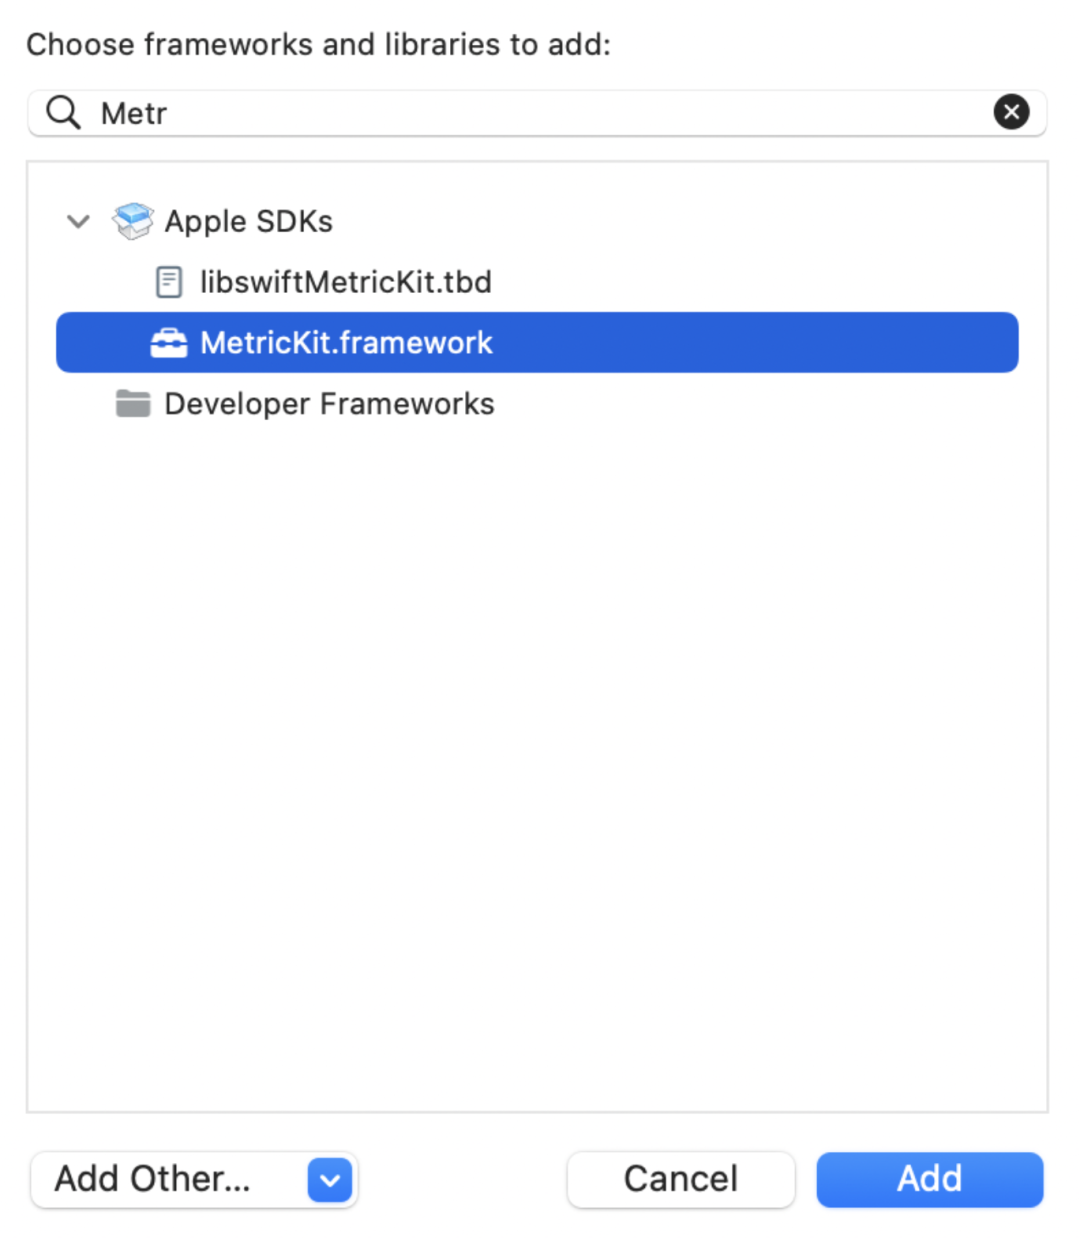Viewport: 1080px width, 1238px height.
Task: Click the Apple SDKs package icon
Action: pyautogui.click(x=133, y=221)
